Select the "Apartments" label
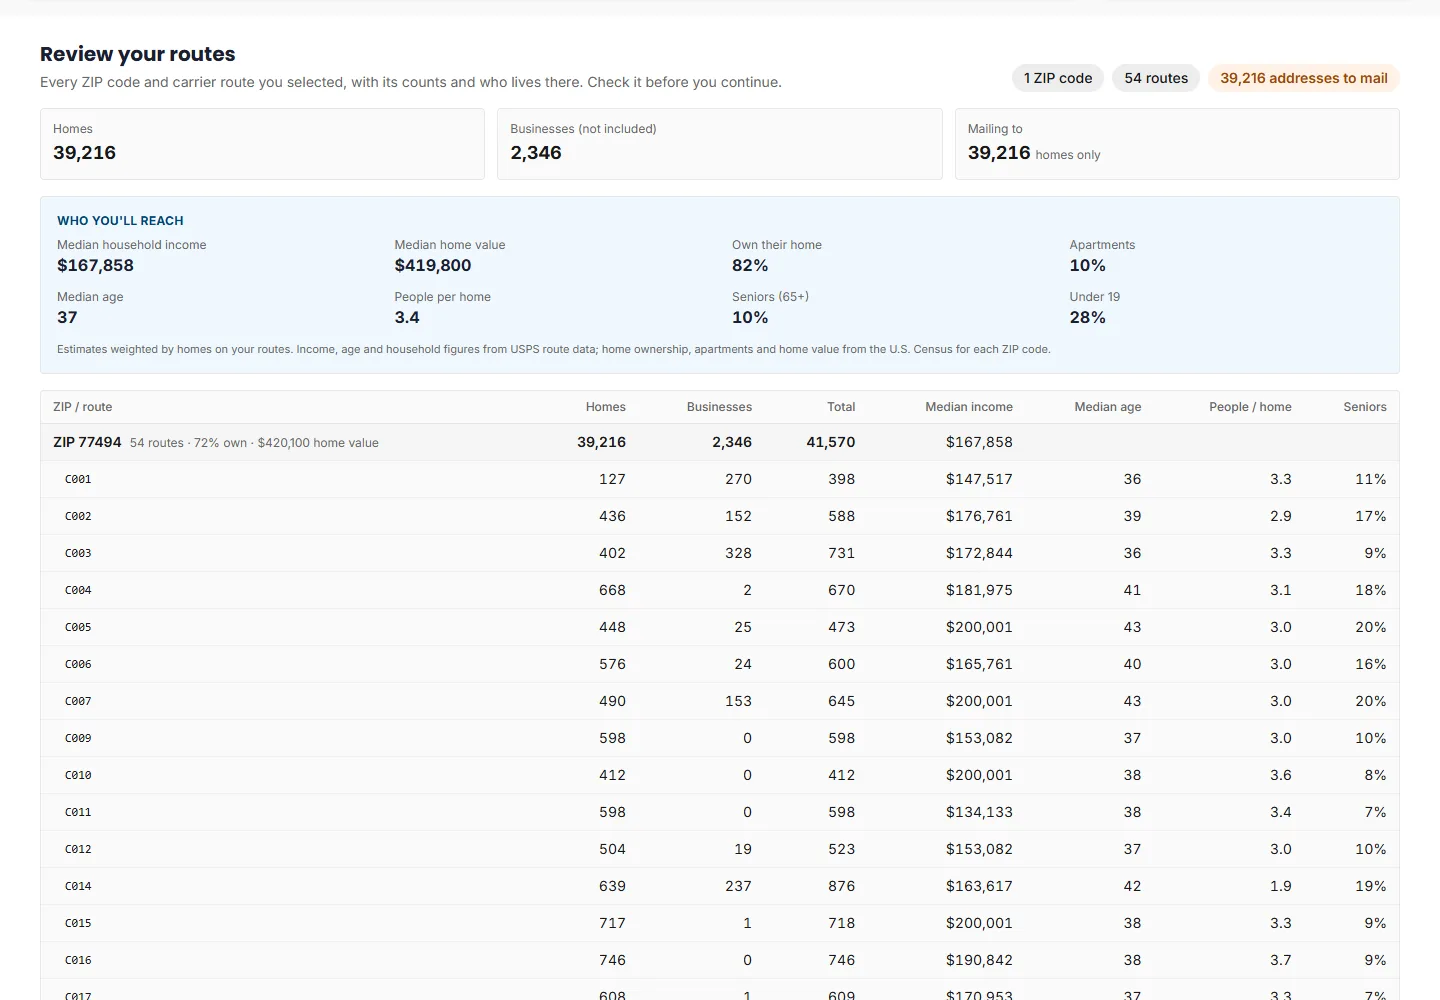 (1102, 245)
